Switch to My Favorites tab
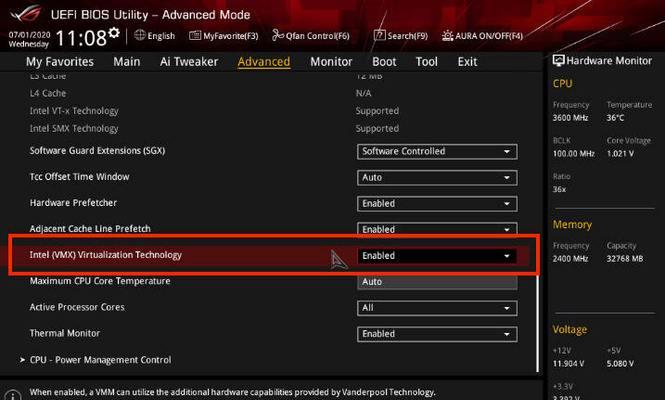 click(x=60, y=62)
